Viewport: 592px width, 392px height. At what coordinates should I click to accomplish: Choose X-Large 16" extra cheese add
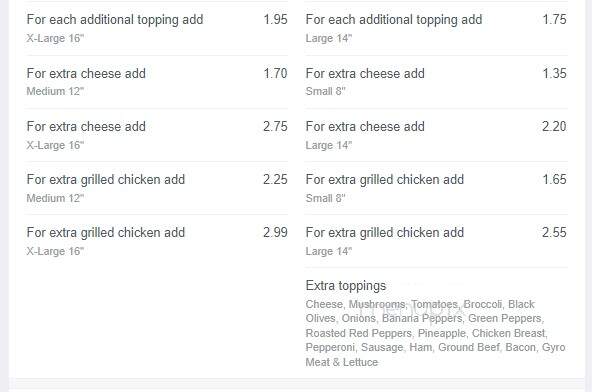click(157, 135)
